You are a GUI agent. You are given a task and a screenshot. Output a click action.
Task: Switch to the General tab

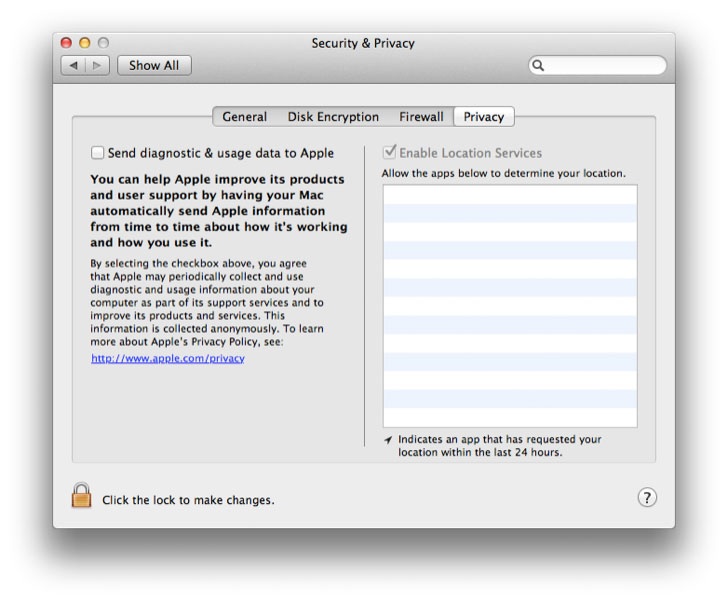pos(244,117)
